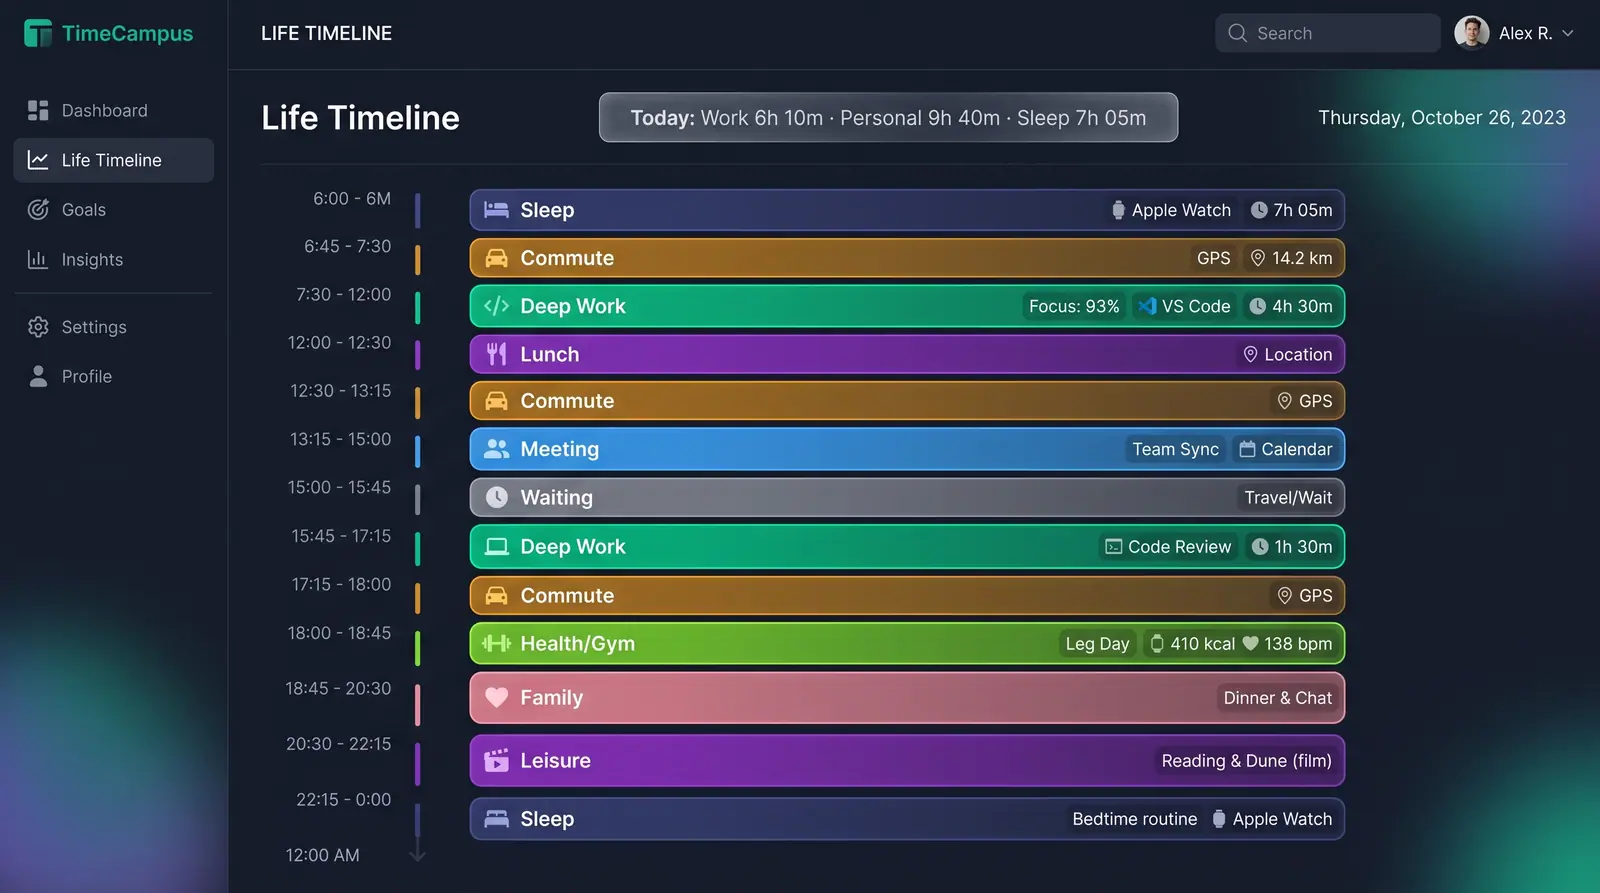Click the terminal icon beside Code Review

(x=1113, y=547)
